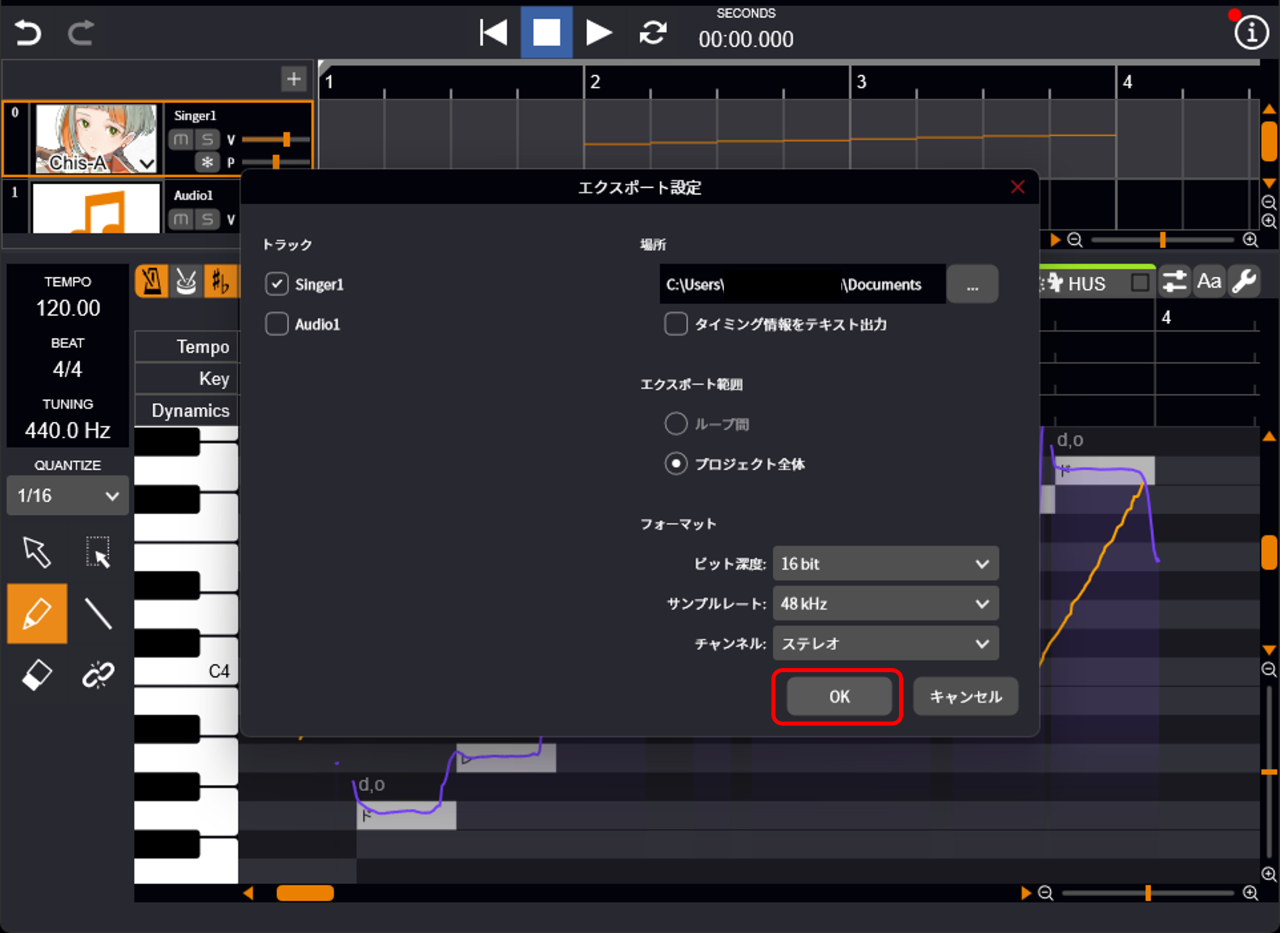The height and width of the screenshot is (933, 1280).
Task: Click the undo arrow icon
Action: click(x=28, y=33)
